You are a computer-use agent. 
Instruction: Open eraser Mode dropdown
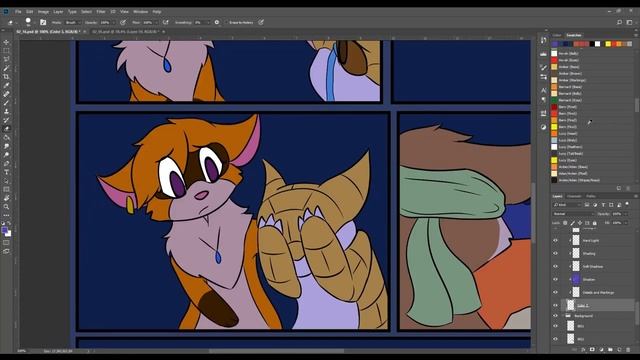pyautogui.click(x=73, y=22)
